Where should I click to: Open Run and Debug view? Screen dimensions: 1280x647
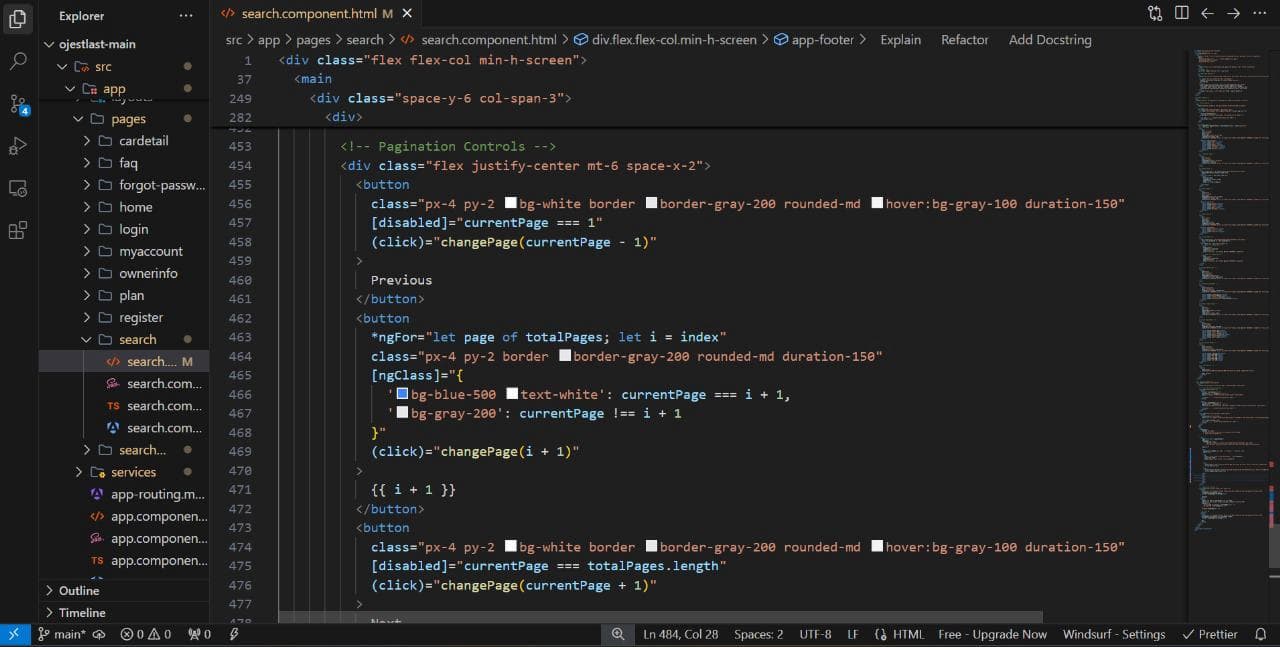click(18, 146)
